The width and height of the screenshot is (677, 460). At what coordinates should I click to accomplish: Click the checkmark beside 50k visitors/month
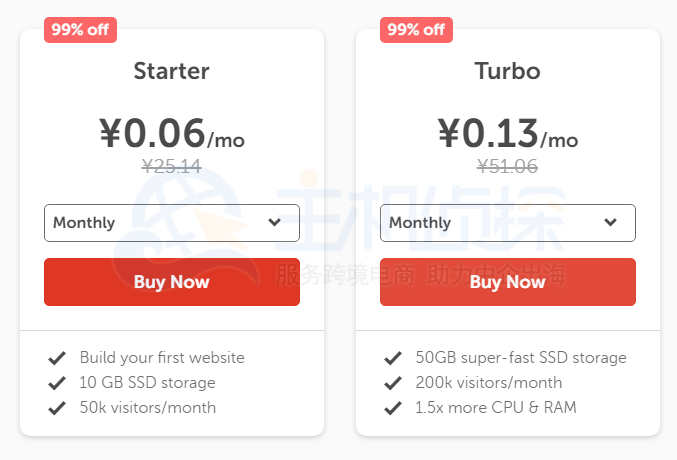[57, 407]
